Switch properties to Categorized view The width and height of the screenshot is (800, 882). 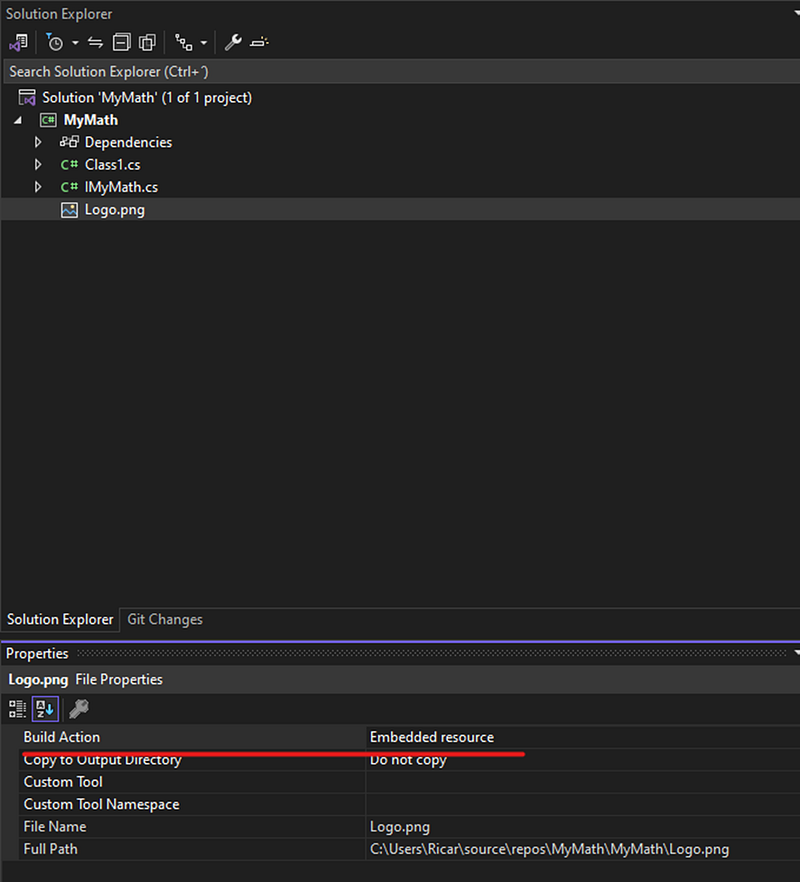tap(17, 709)
